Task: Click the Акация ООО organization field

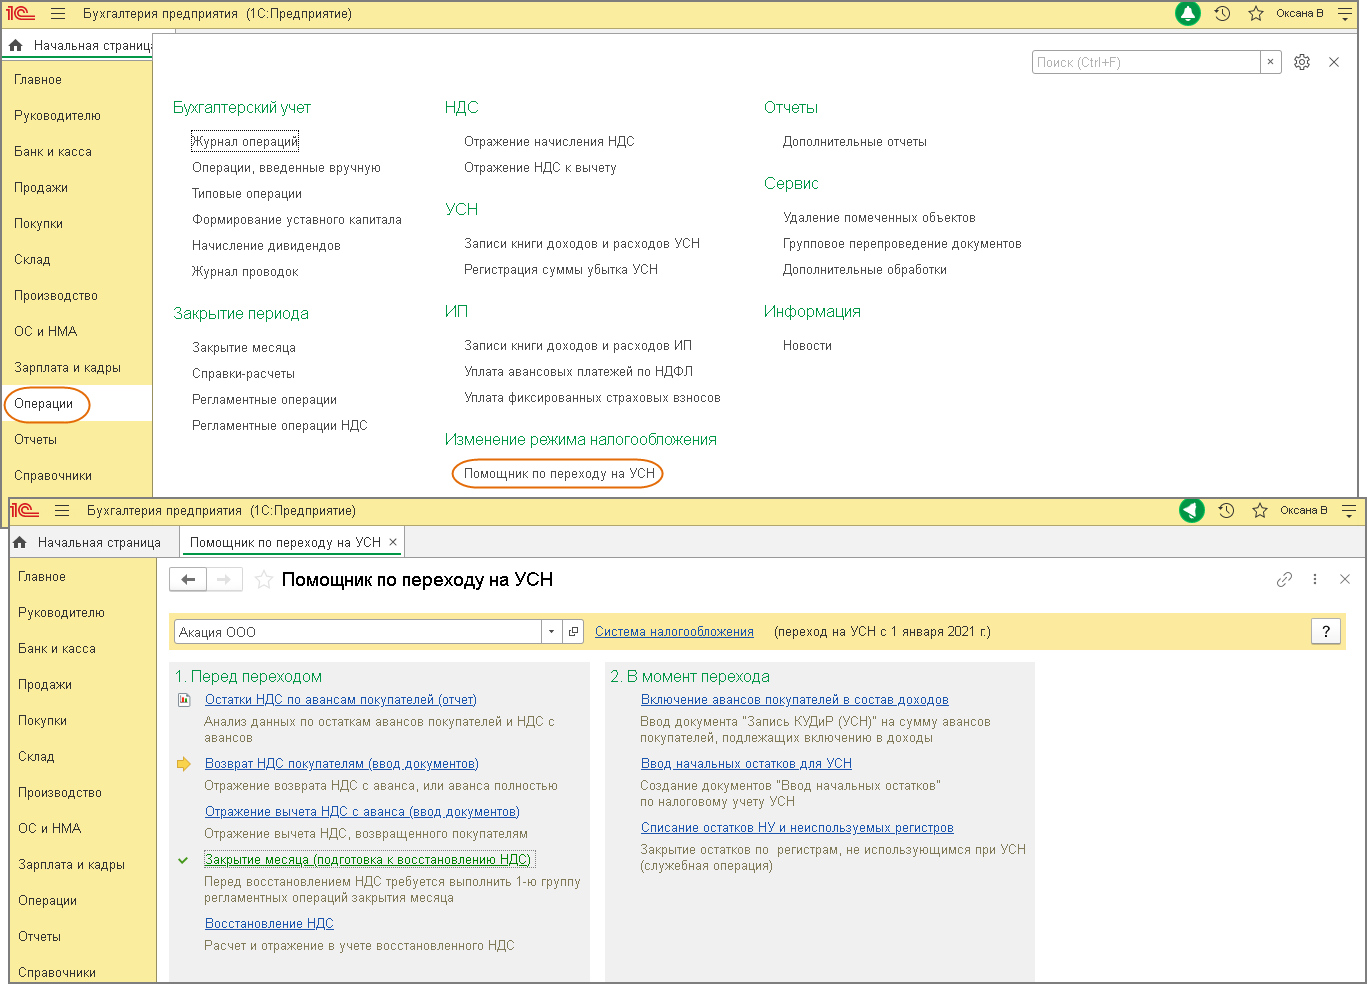Action: click(x=358, y=632)
